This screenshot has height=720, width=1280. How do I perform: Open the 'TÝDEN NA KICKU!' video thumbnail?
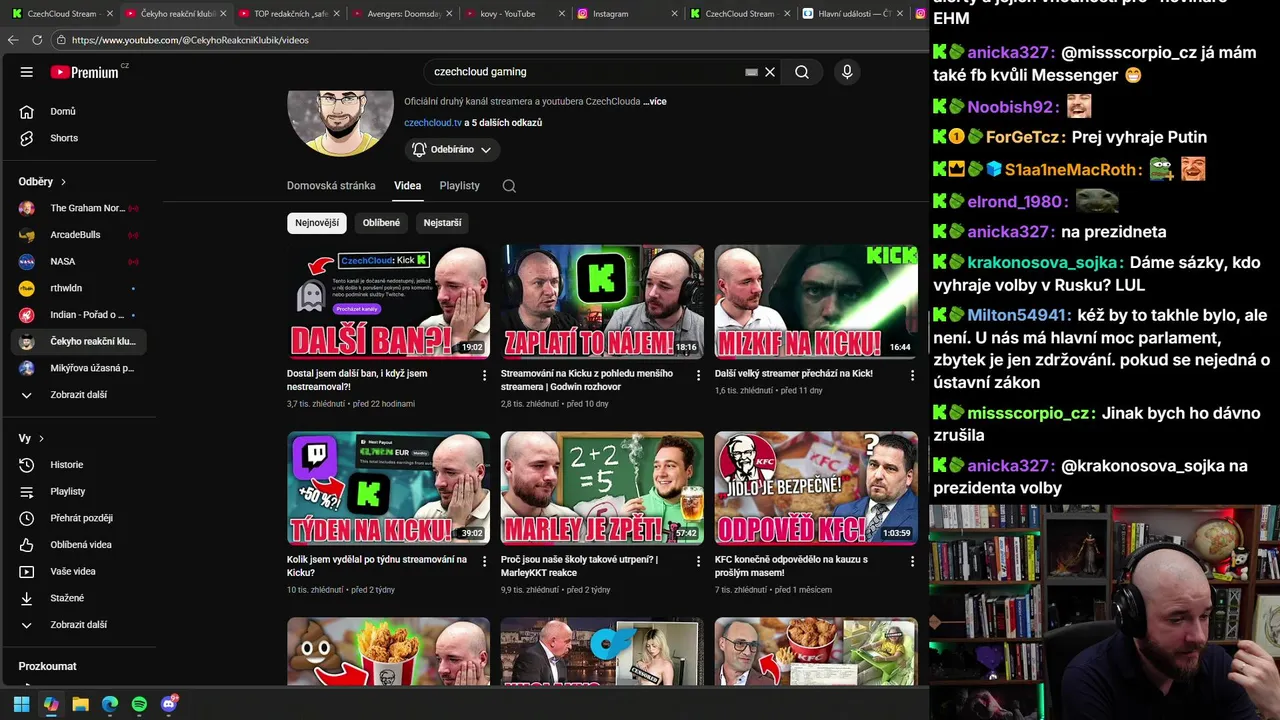click(388, 488)
